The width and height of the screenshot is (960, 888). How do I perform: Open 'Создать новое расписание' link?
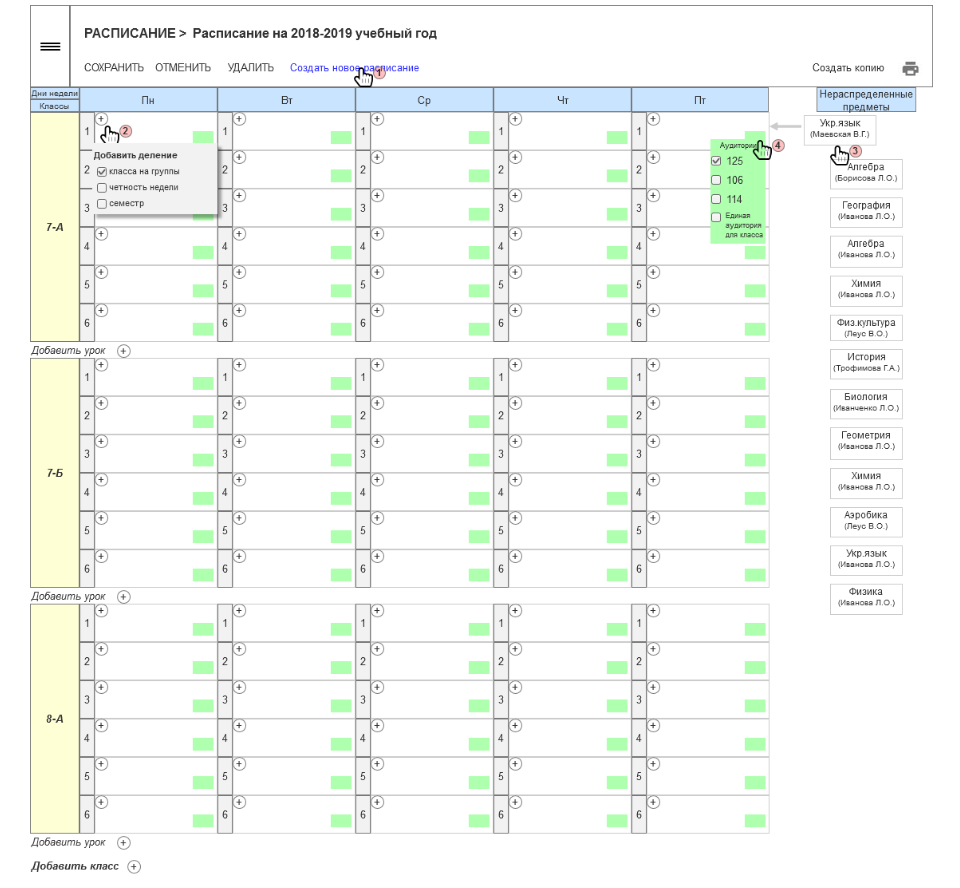pos(354,68)
